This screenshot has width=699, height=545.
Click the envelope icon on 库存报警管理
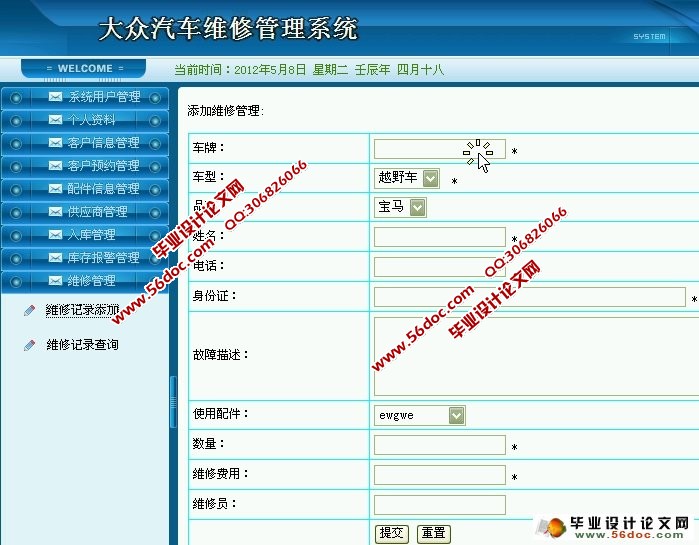(55, 258)
